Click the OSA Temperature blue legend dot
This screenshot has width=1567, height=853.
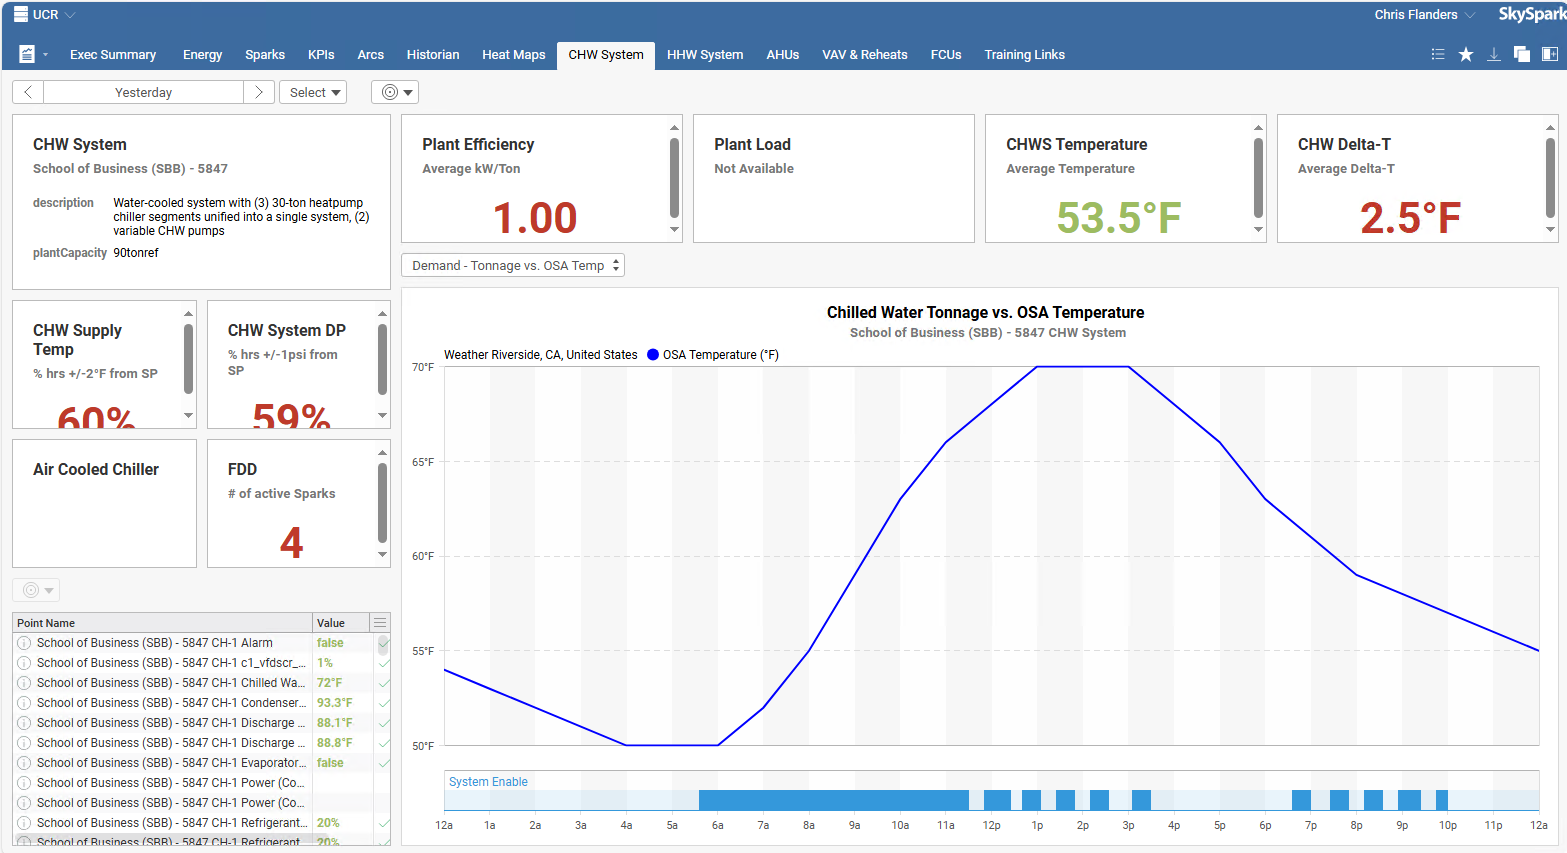pyautogui.click(x=653, y=355)
